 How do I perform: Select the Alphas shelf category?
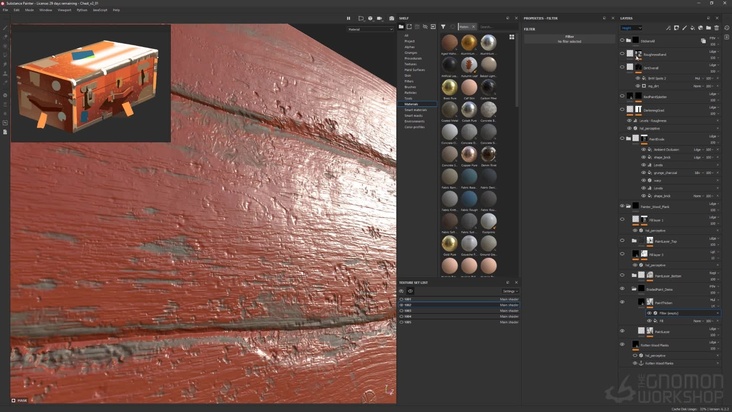409,47
